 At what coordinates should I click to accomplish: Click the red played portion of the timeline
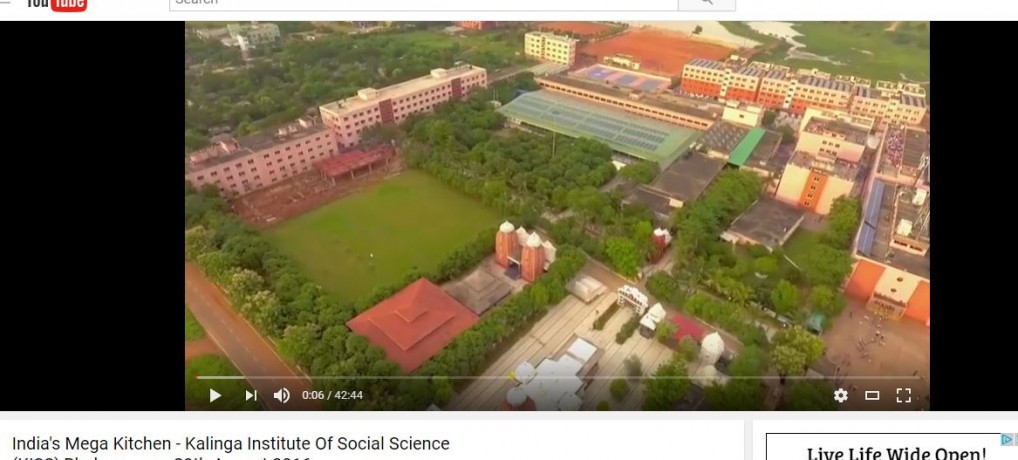pyautogui.click(x=197, y=377)
